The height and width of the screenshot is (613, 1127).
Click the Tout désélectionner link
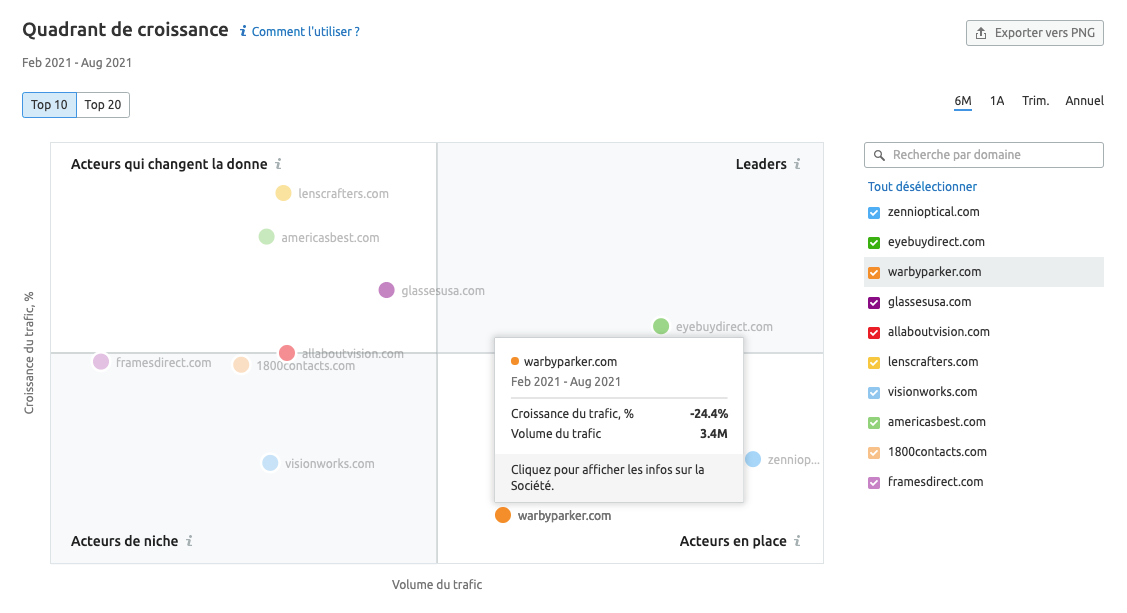click(922, 186)
